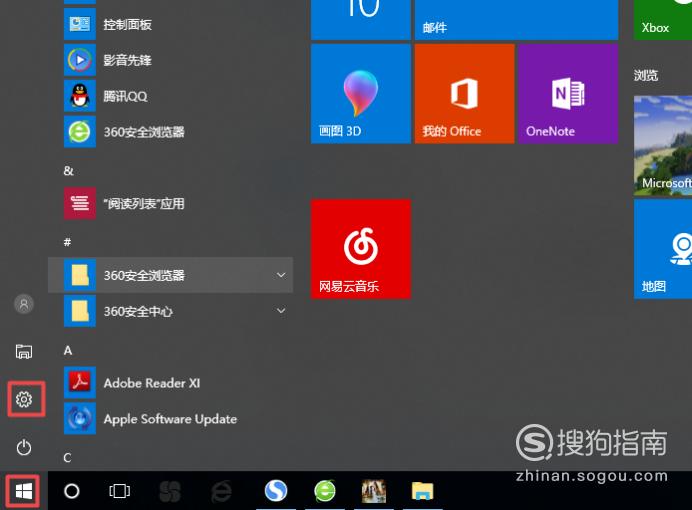
Task: Open File Explorer in the taskbar
Action: pos(422,491)
